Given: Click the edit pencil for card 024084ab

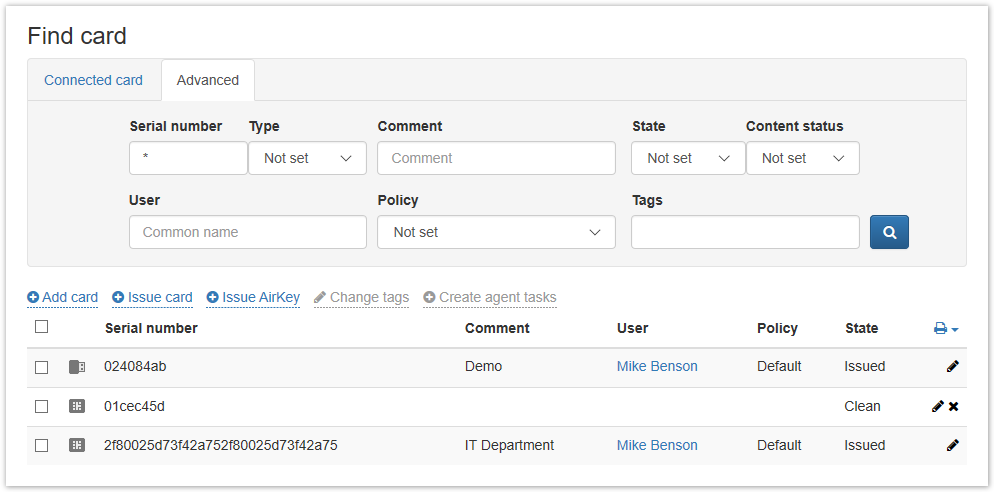Looking at the screenshot, I should point(952,367).
